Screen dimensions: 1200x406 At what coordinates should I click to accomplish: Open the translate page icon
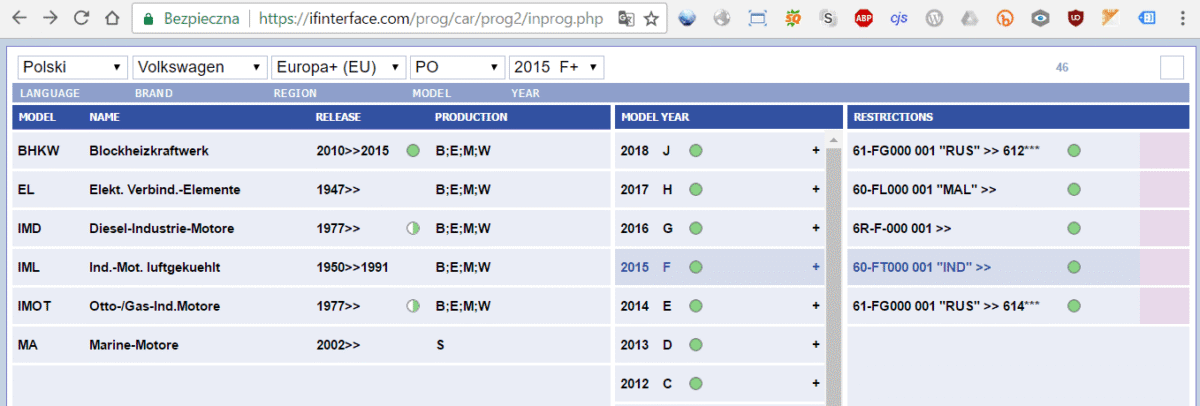[x=626, y=18]
